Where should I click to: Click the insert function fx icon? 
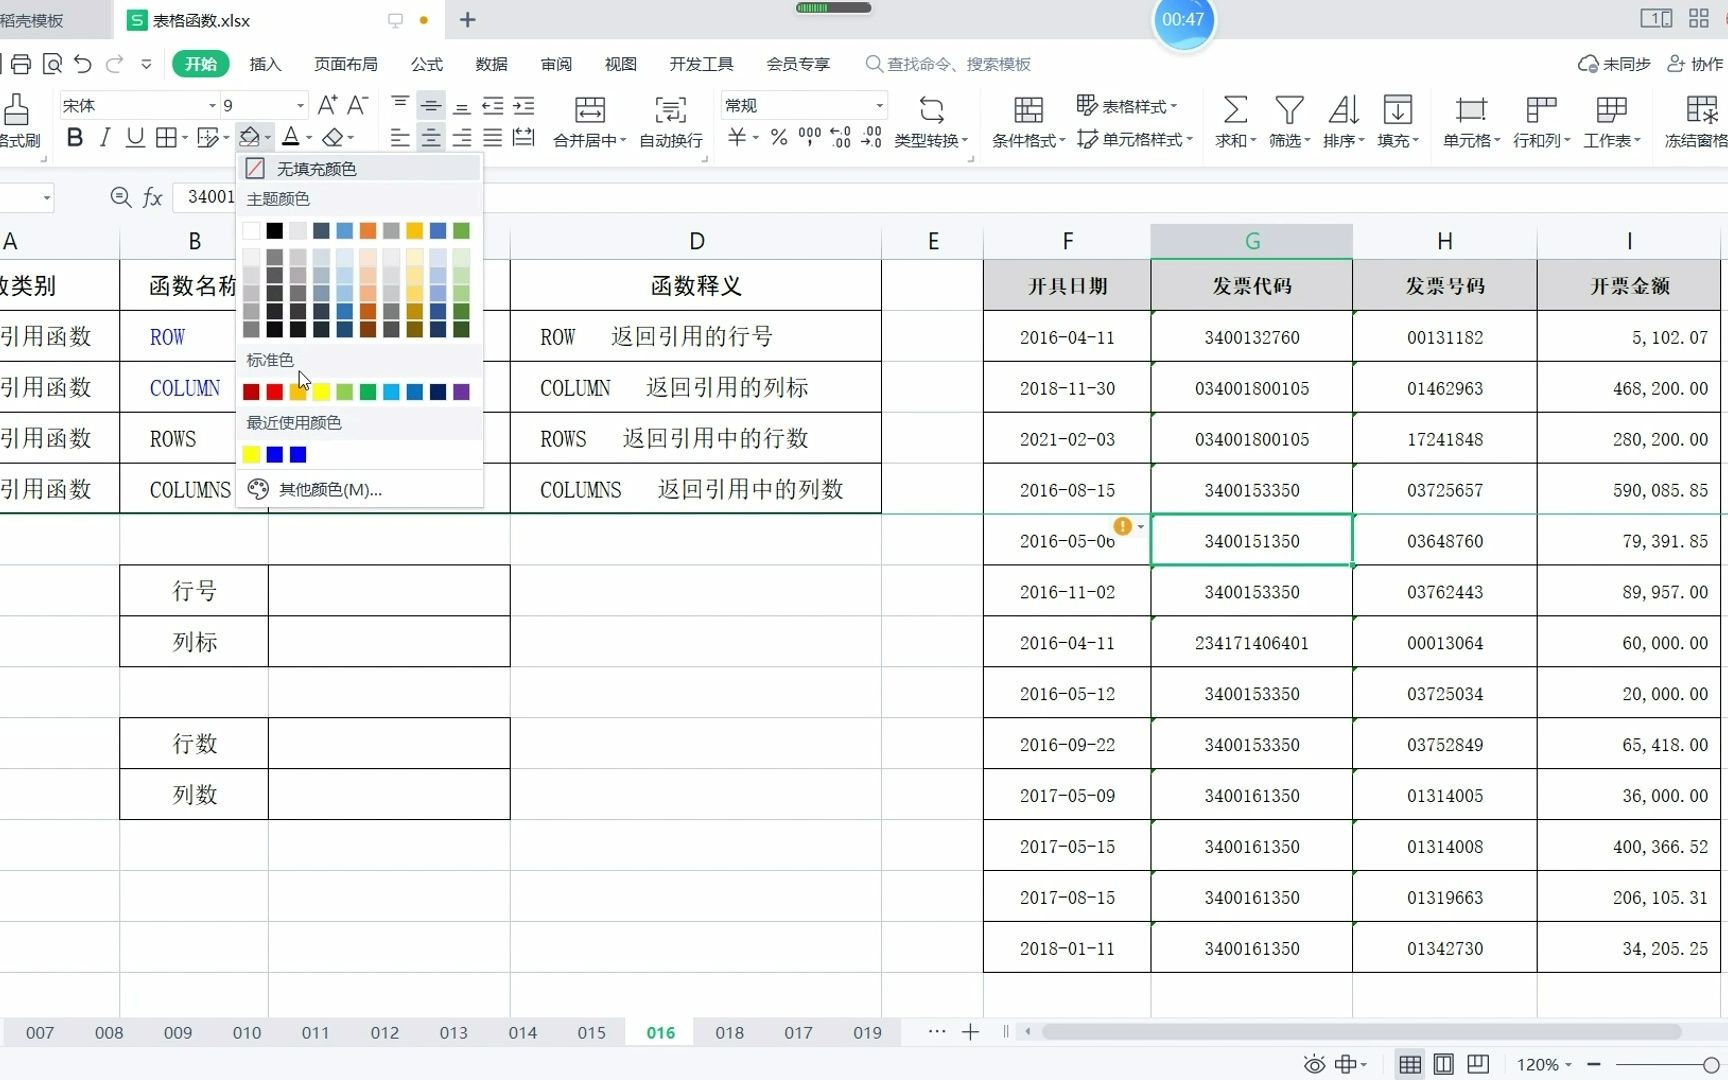pos(152,197)
